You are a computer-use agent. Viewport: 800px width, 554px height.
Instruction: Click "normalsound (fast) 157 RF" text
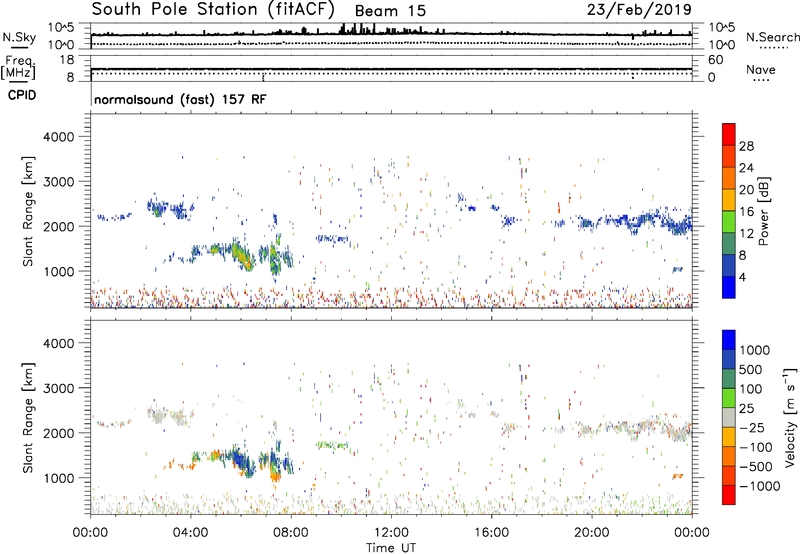coord(180,99)
